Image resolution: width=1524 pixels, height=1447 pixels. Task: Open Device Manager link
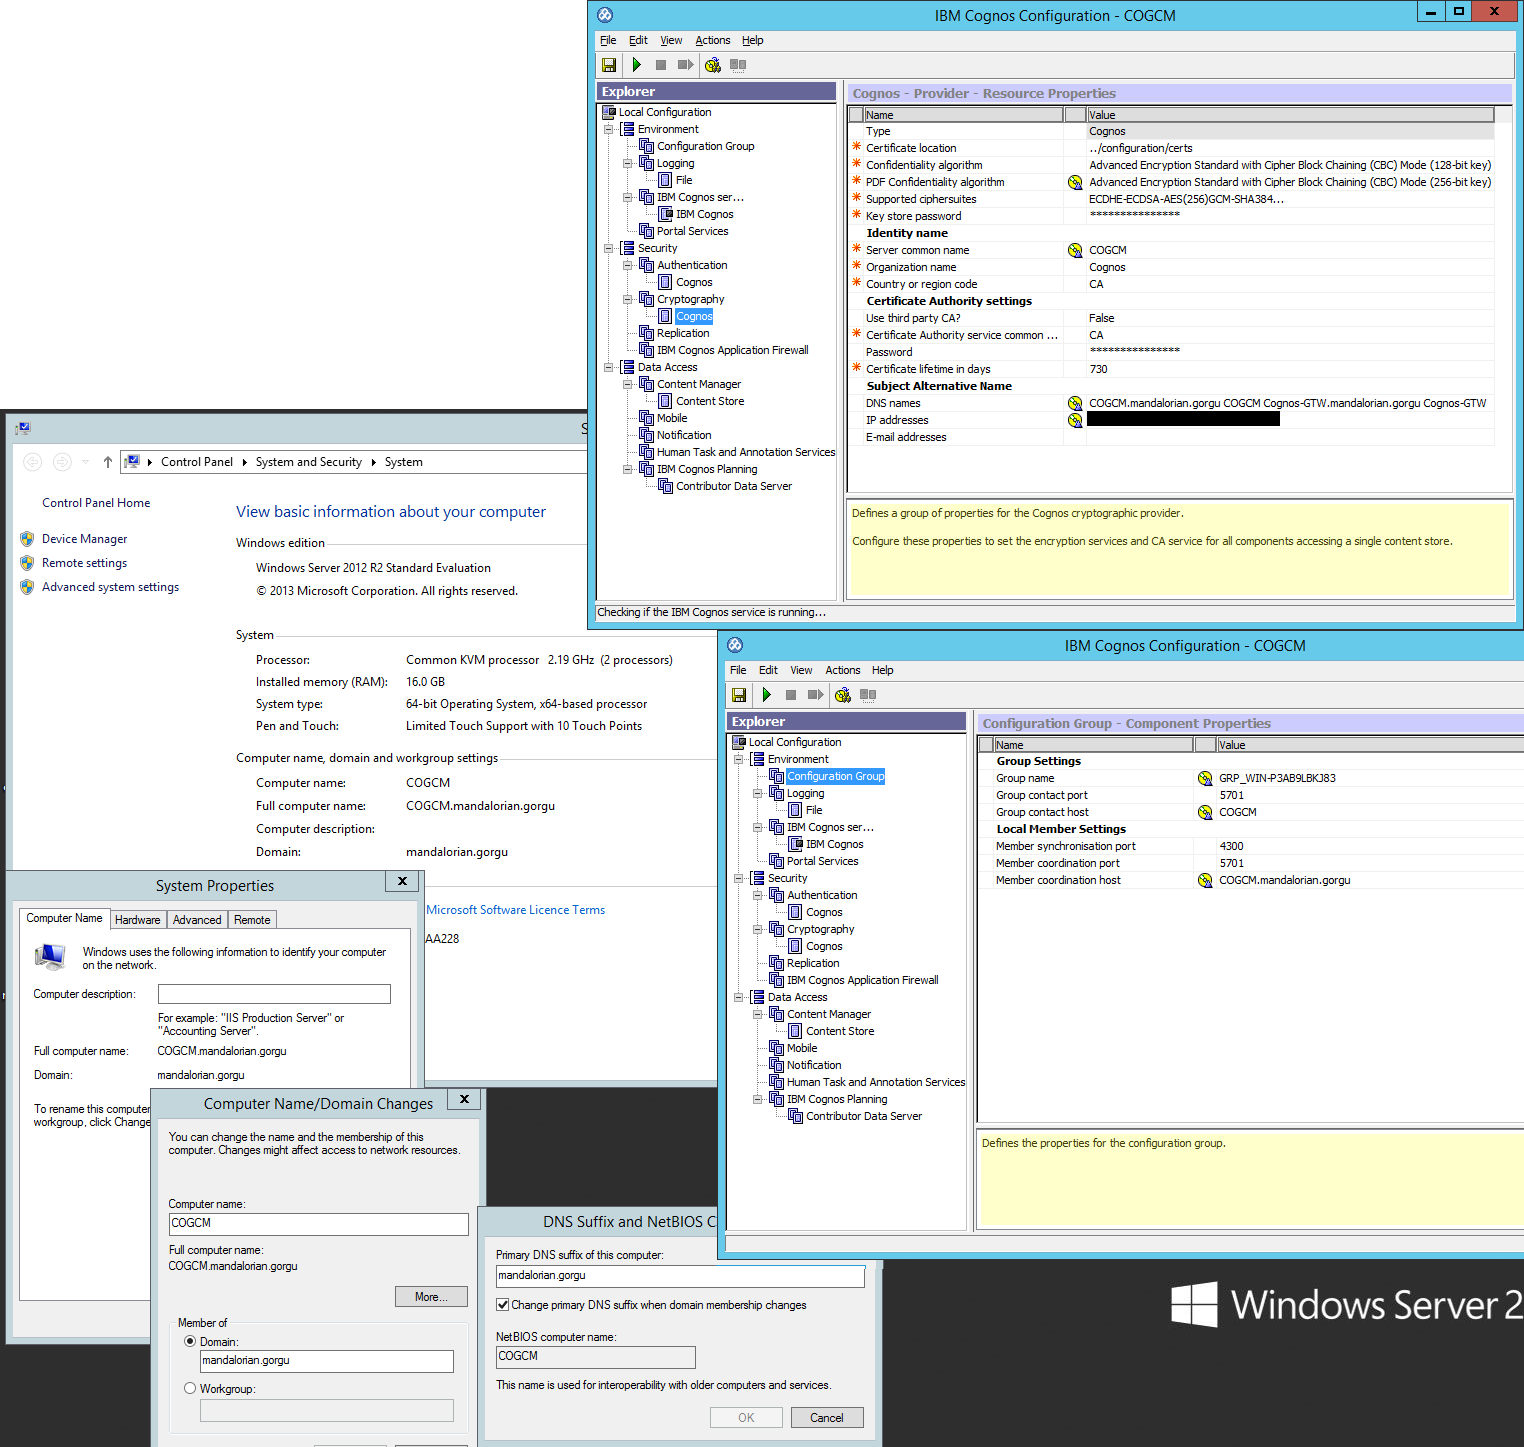tap(84, 539)
